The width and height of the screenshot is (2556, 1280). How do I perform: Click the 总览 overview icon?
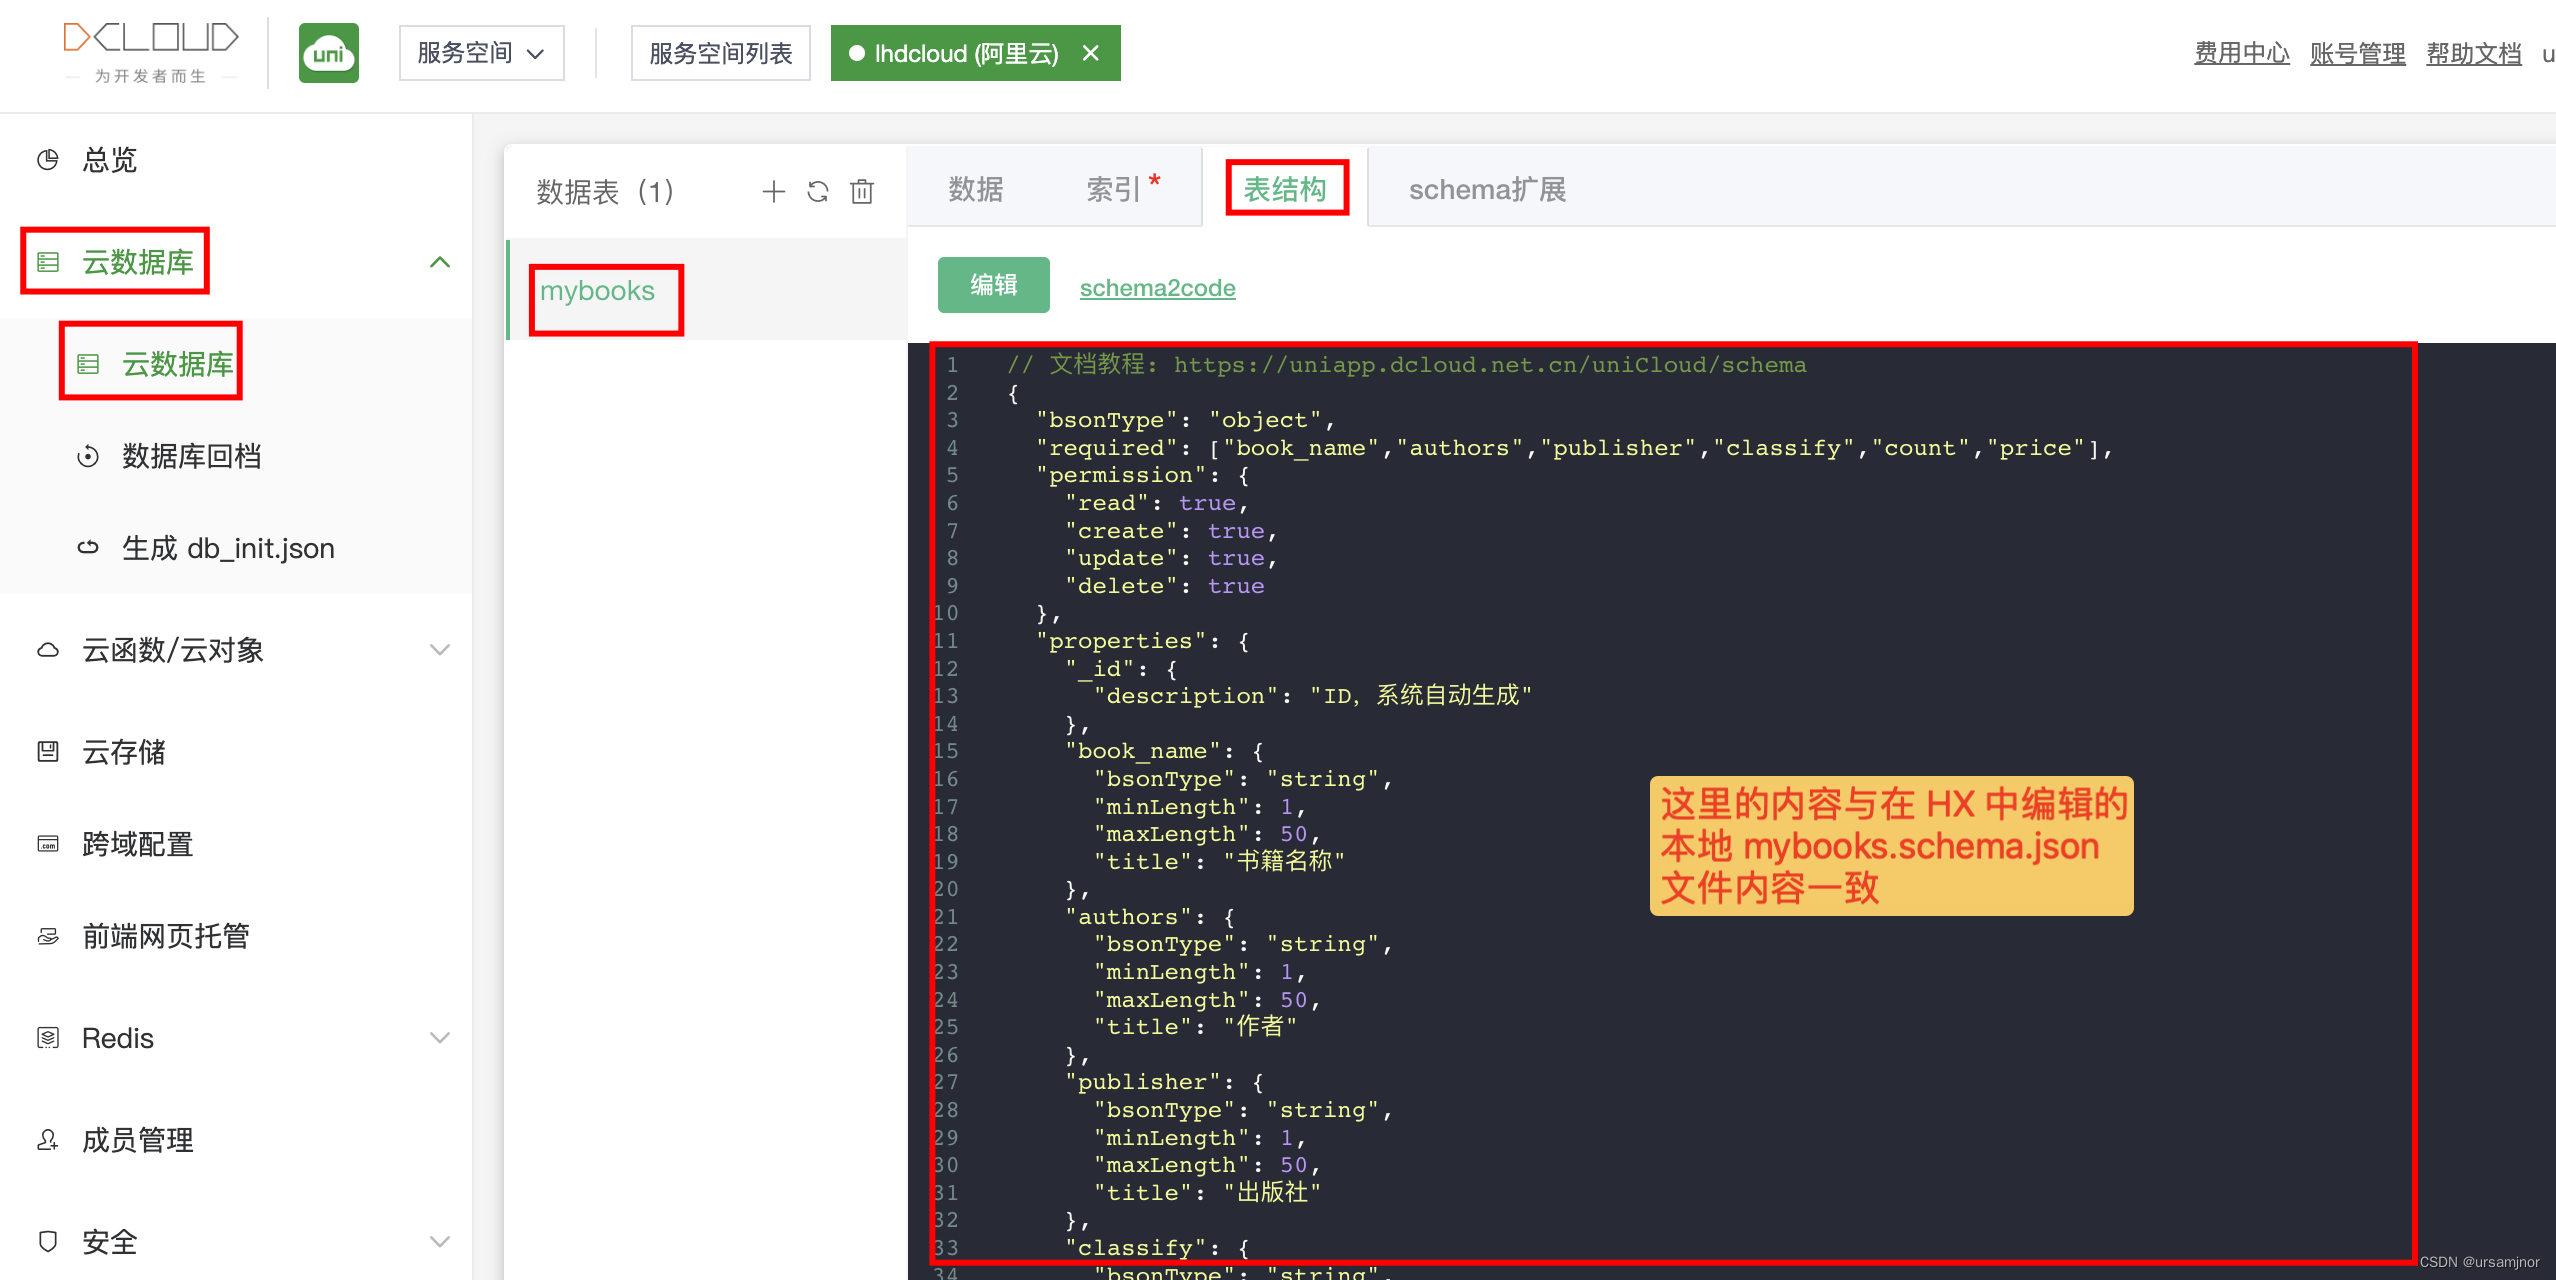coord(48,160)
